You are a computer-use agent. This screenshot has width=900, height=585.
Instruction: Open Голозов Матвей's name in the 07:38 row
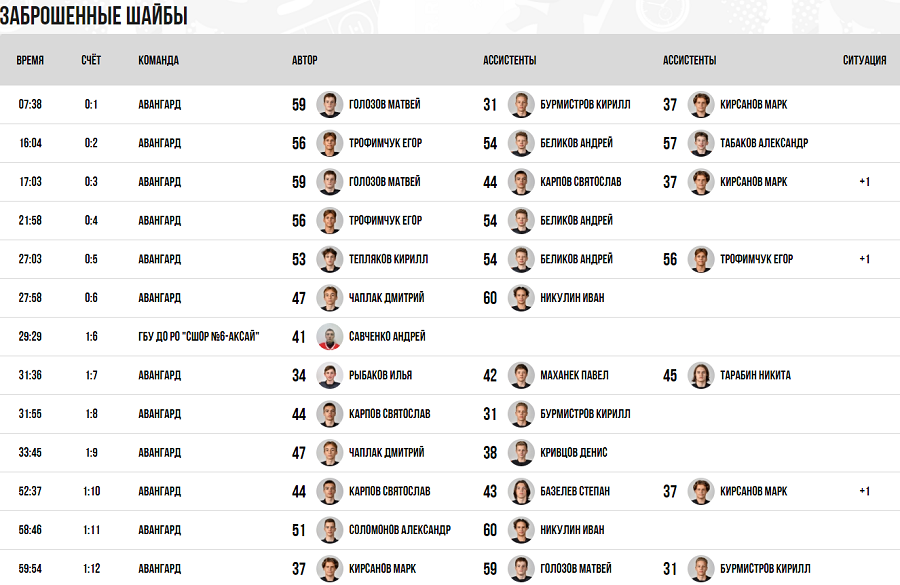tap(384, 105)
